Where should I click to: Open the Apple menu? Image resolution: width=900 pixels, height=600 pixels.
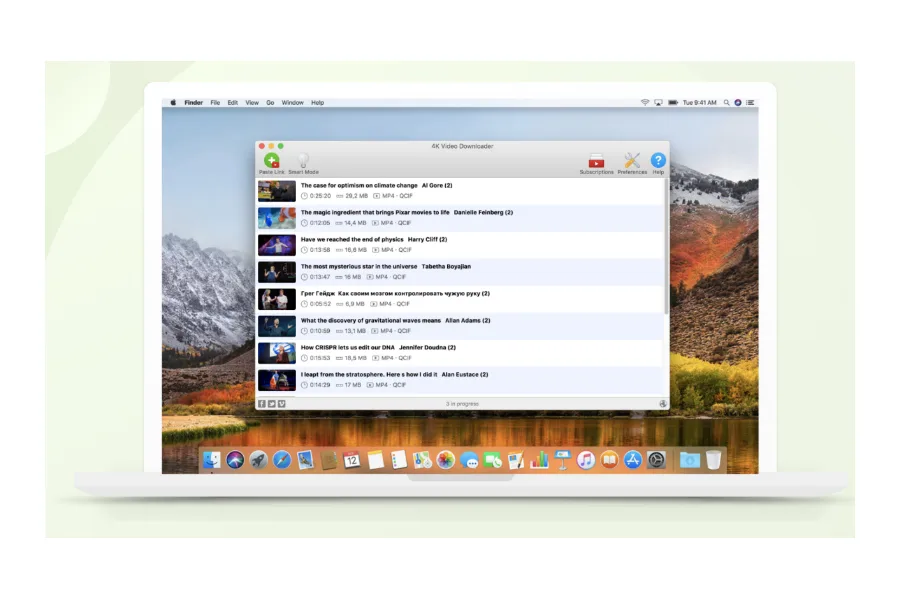click(173, 103)
